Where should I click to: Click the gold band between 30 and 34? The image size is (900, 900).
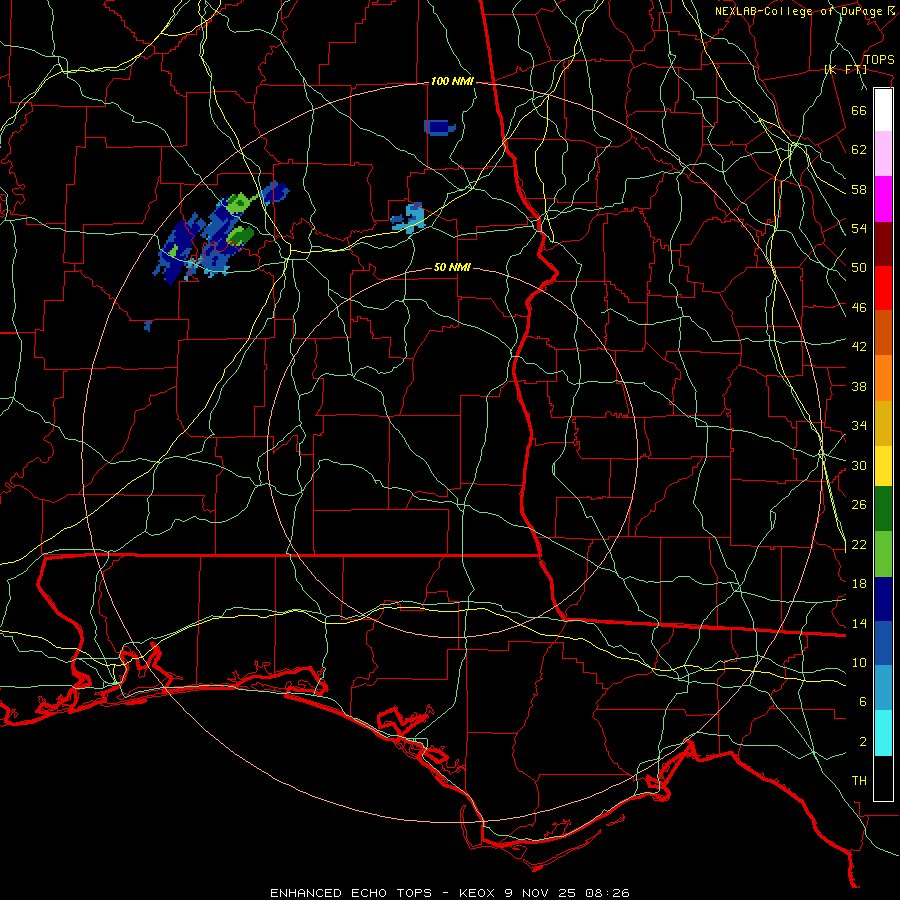click(883, 423)
